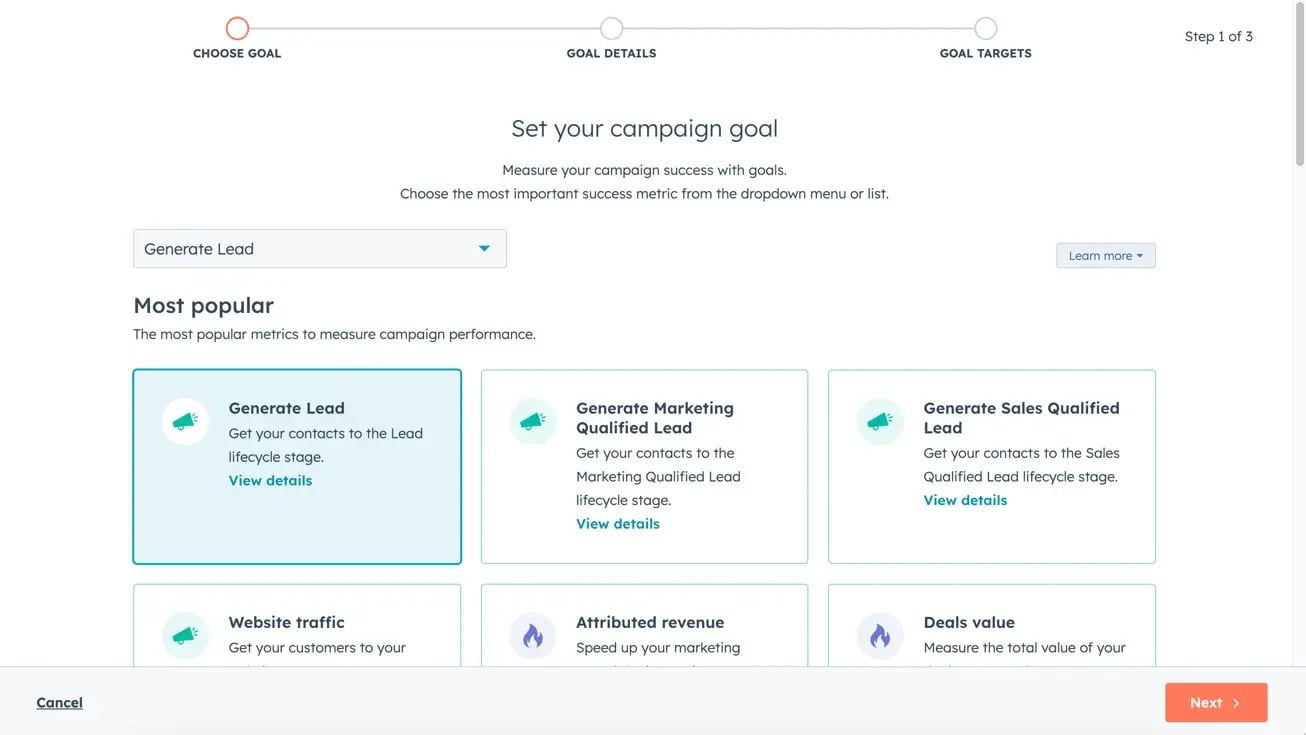
Task: Select the Generate Sales Qualified Lead card
Action: 992,467
